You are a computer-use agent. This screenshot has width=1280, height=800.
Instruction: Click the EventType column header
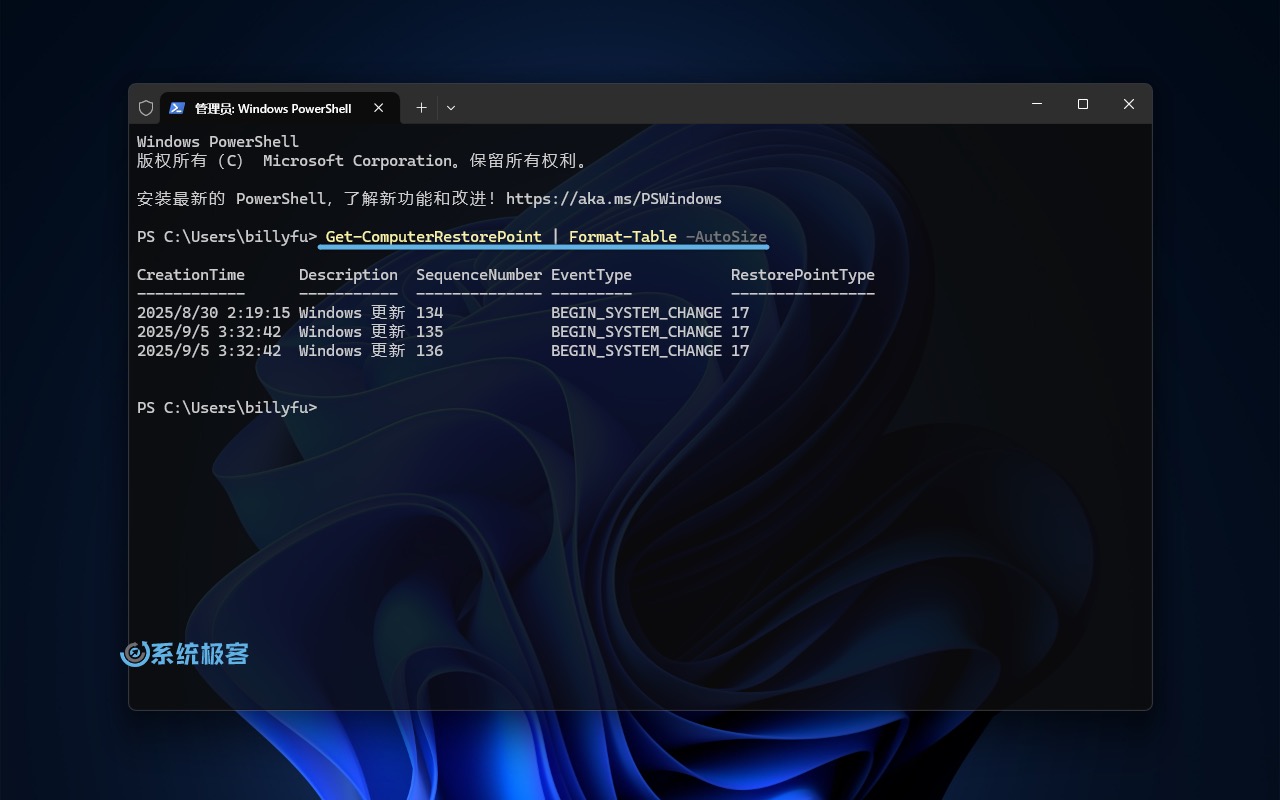pyautogui.click(x=591, y=275)
